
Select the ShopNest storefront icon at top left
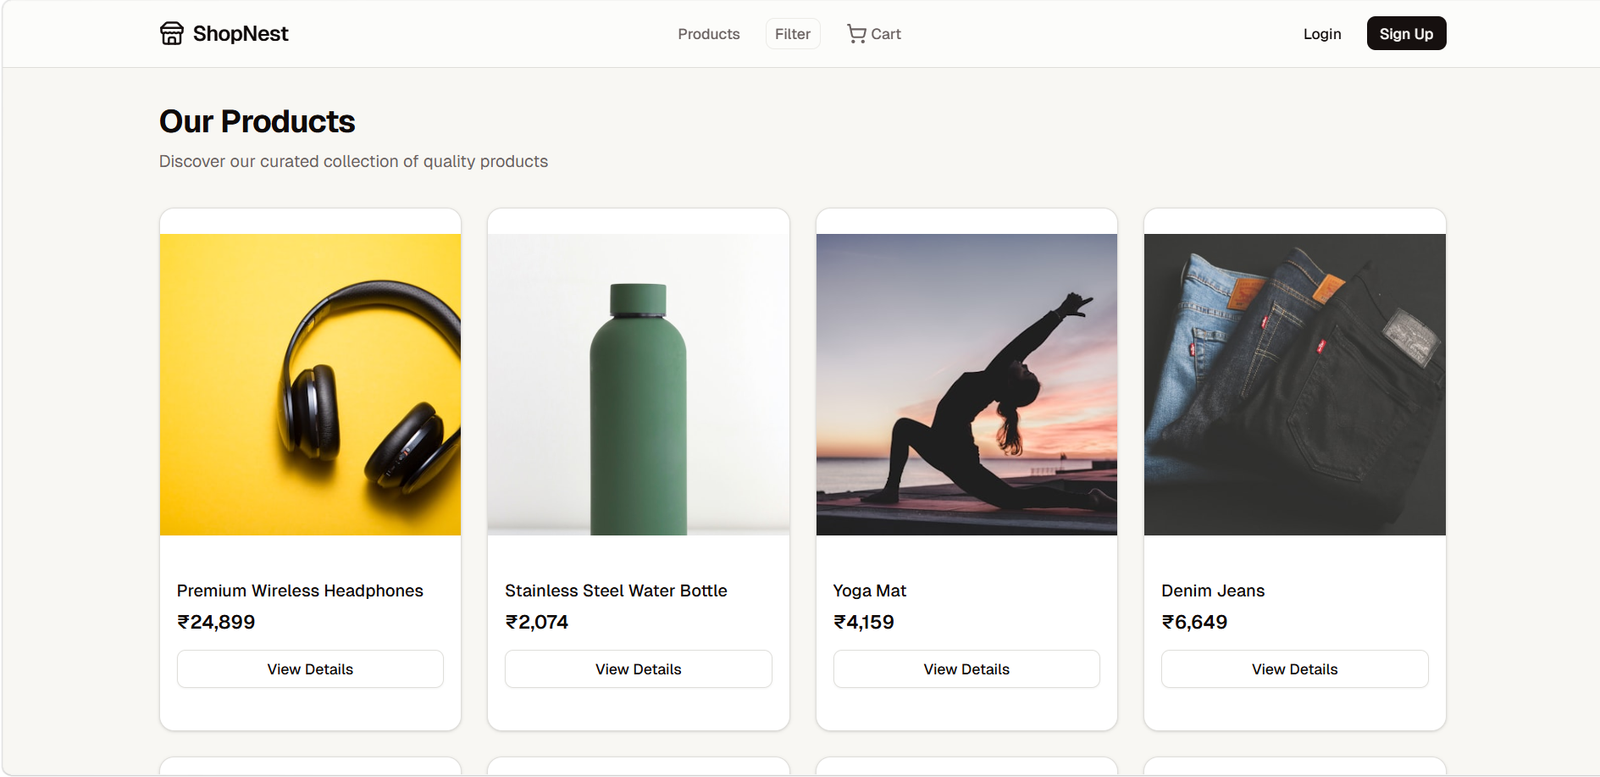172,33
